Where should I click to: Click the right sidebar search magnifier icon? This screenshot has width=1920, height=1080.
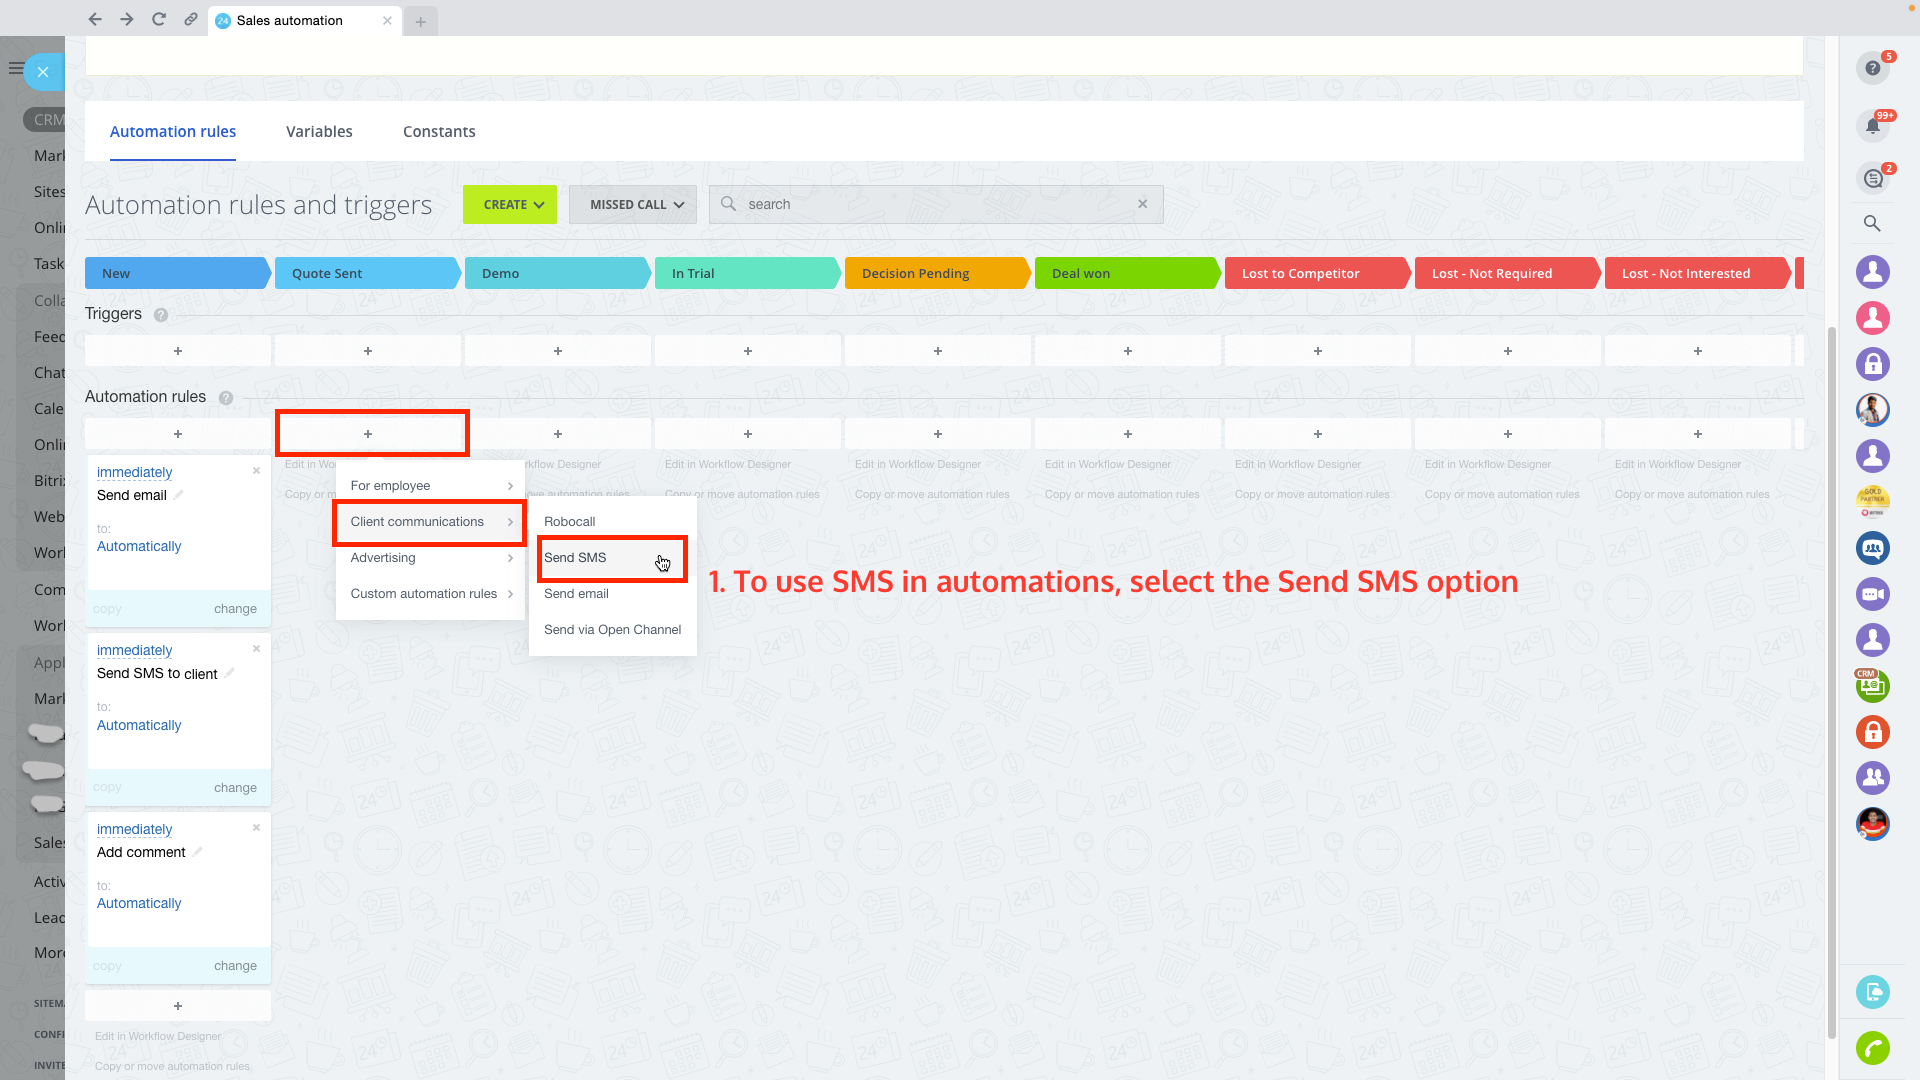[x=1872, y=224]
